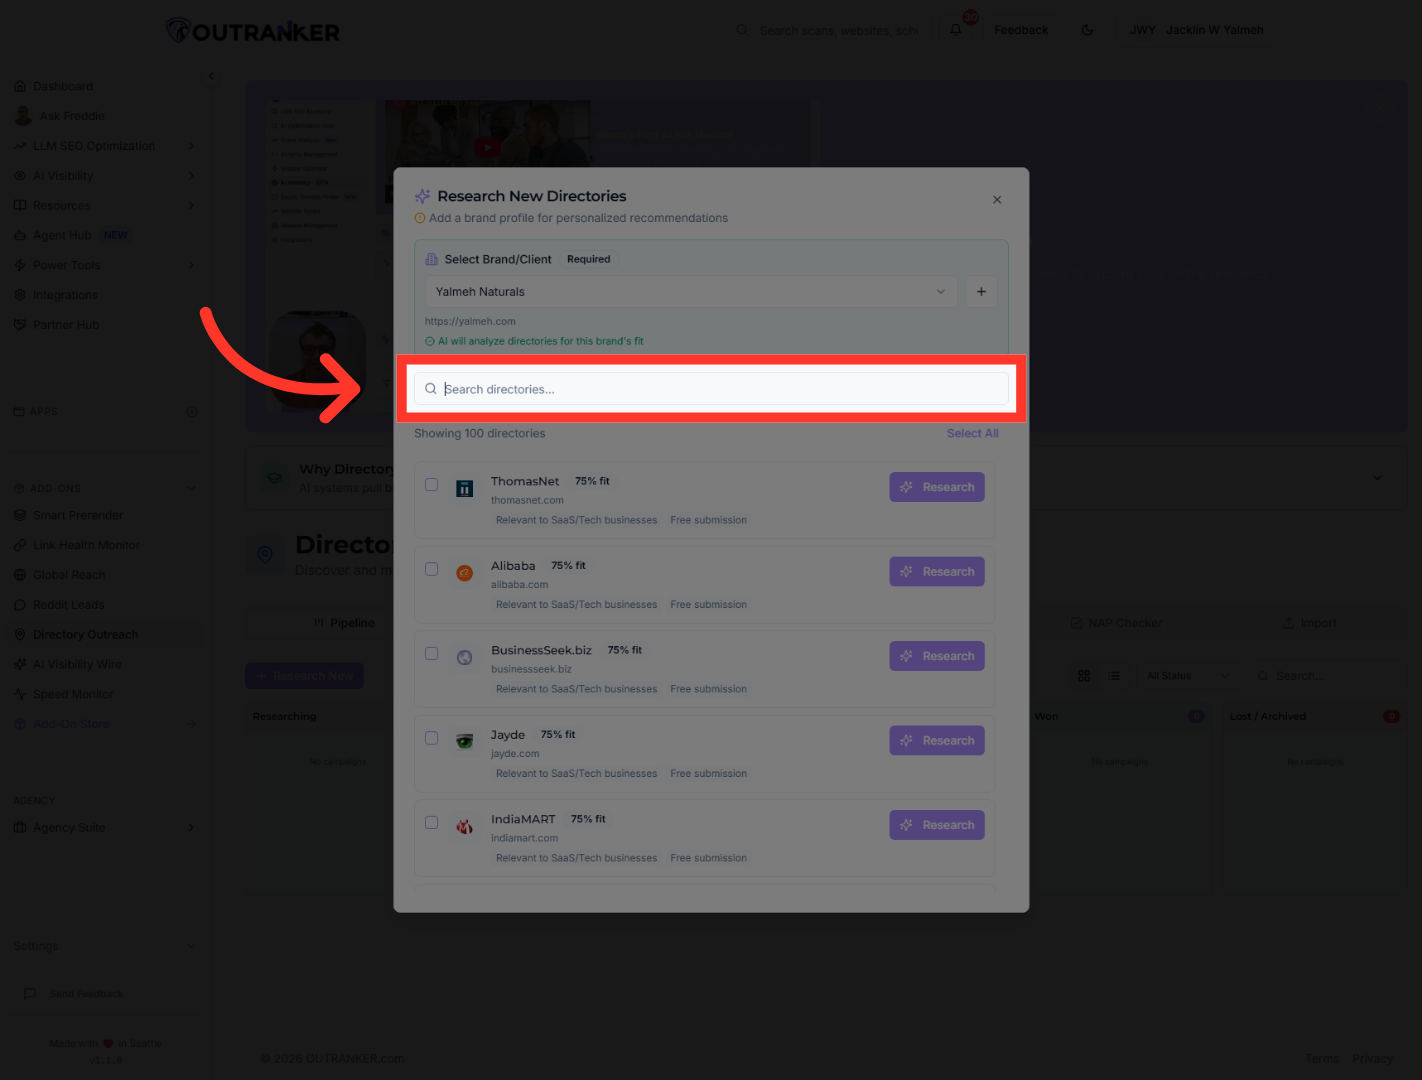The image size is (1422, 1080).
Task: Click the Search directories input field
Action: click(711, 388)
